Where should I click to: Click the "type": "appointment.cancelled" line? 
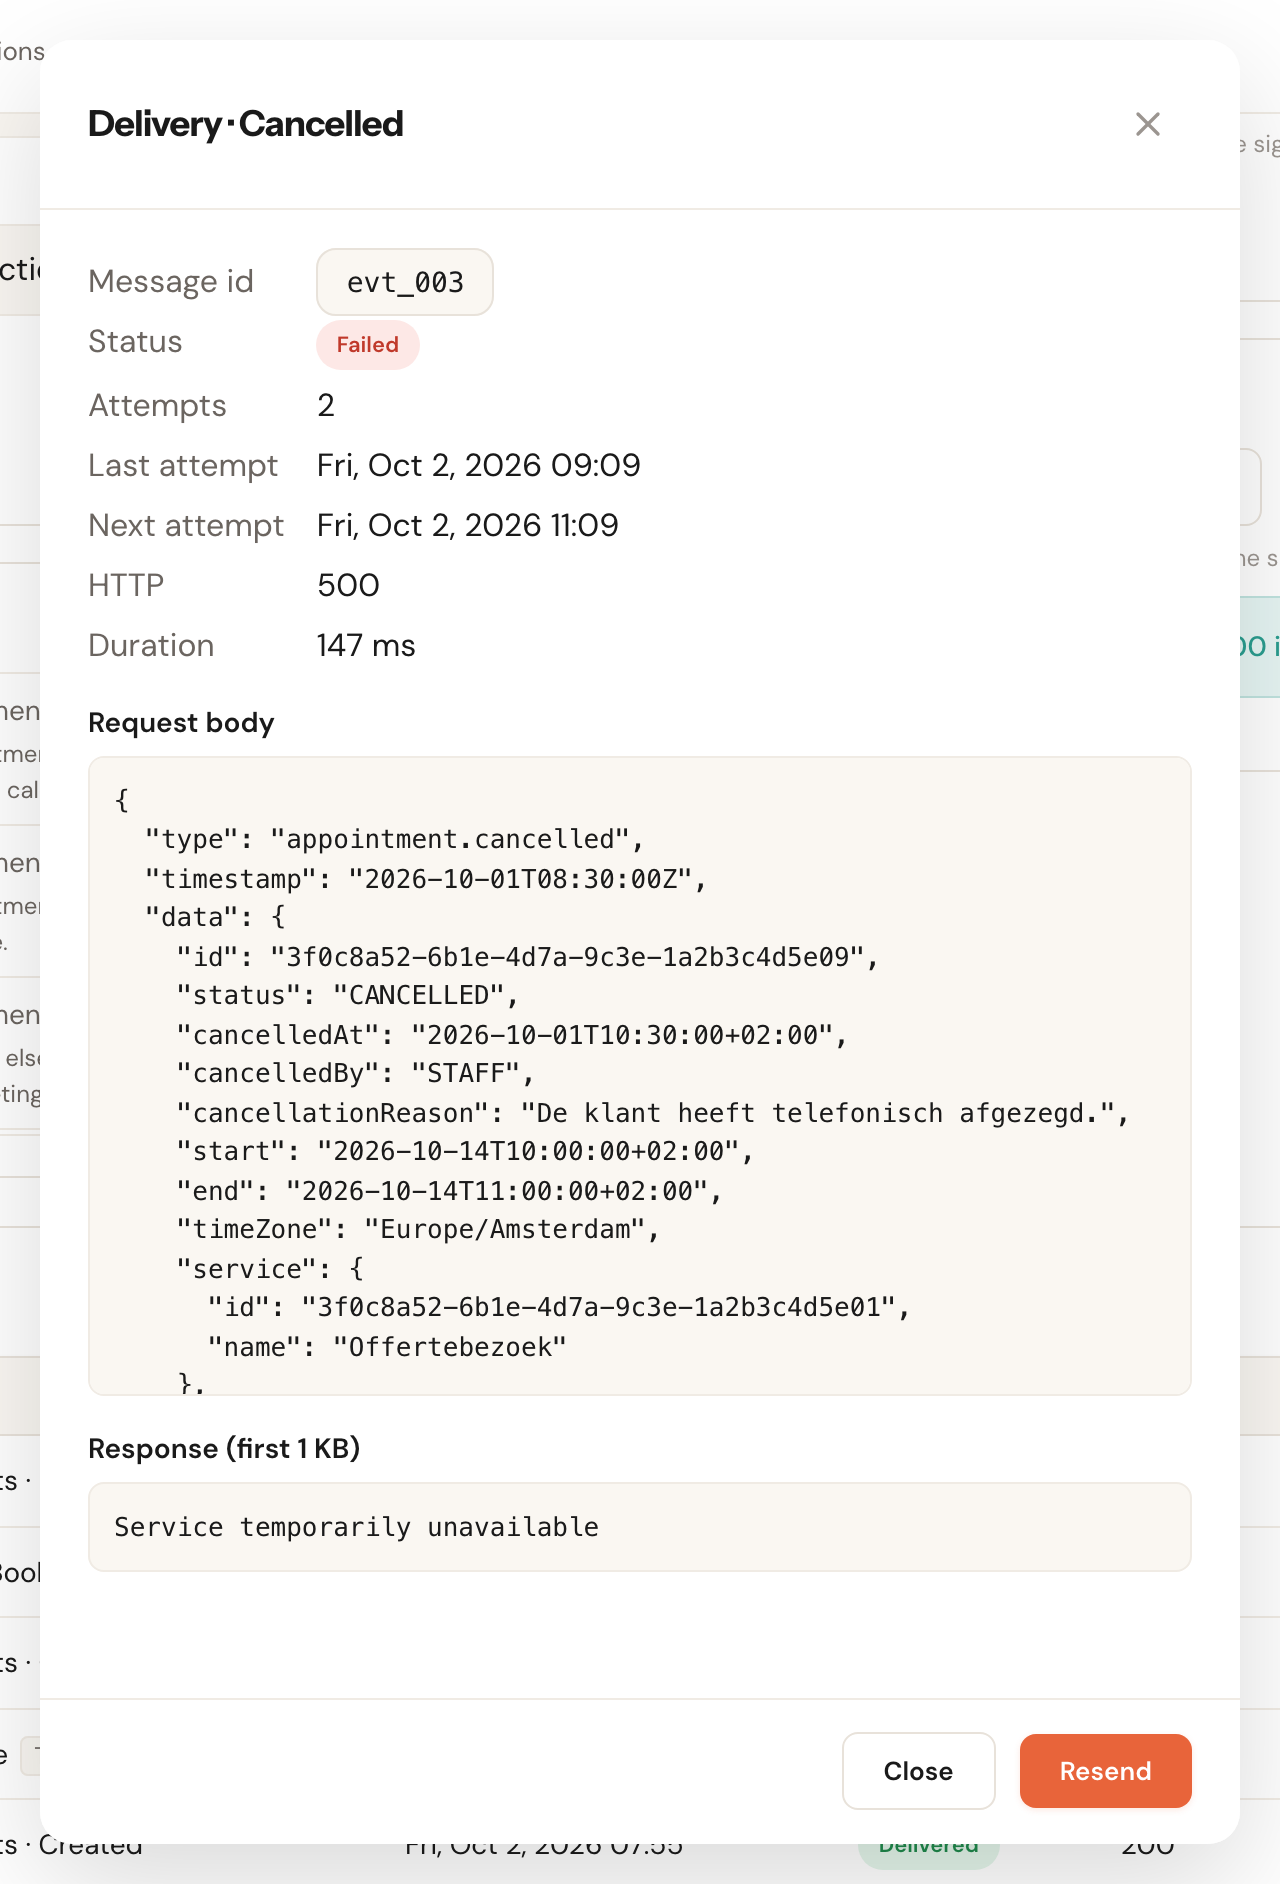click(x=394, y=839)
